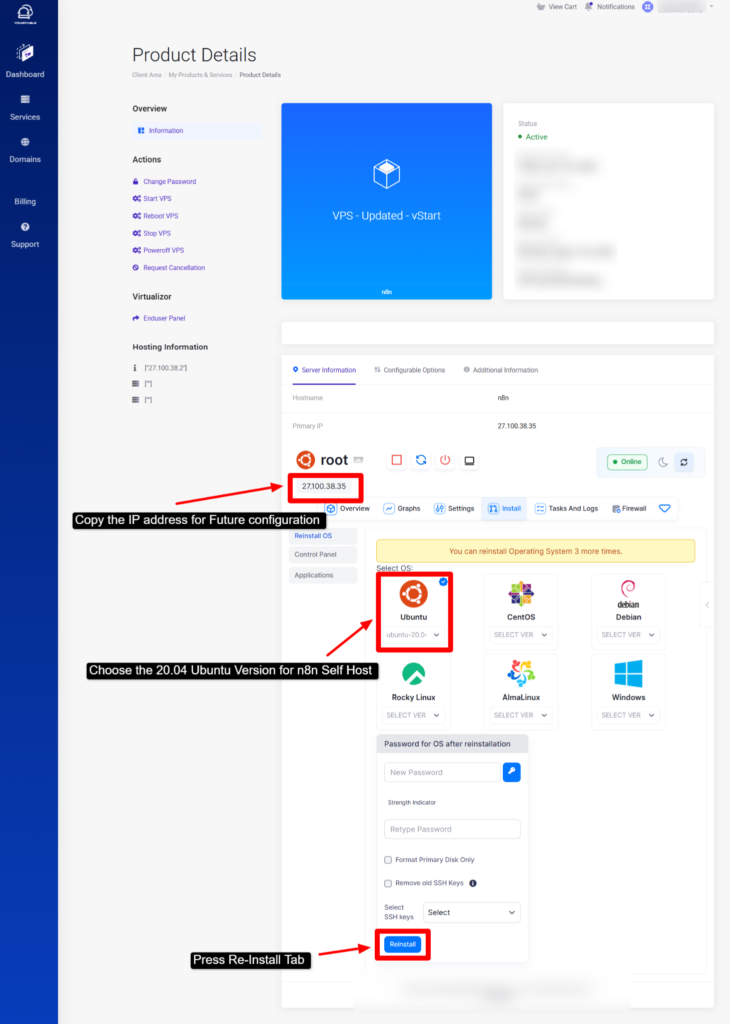Screen dimensions: 730x1024
Task: Collapse the side panel arrow at right
Action: point(706,605)
